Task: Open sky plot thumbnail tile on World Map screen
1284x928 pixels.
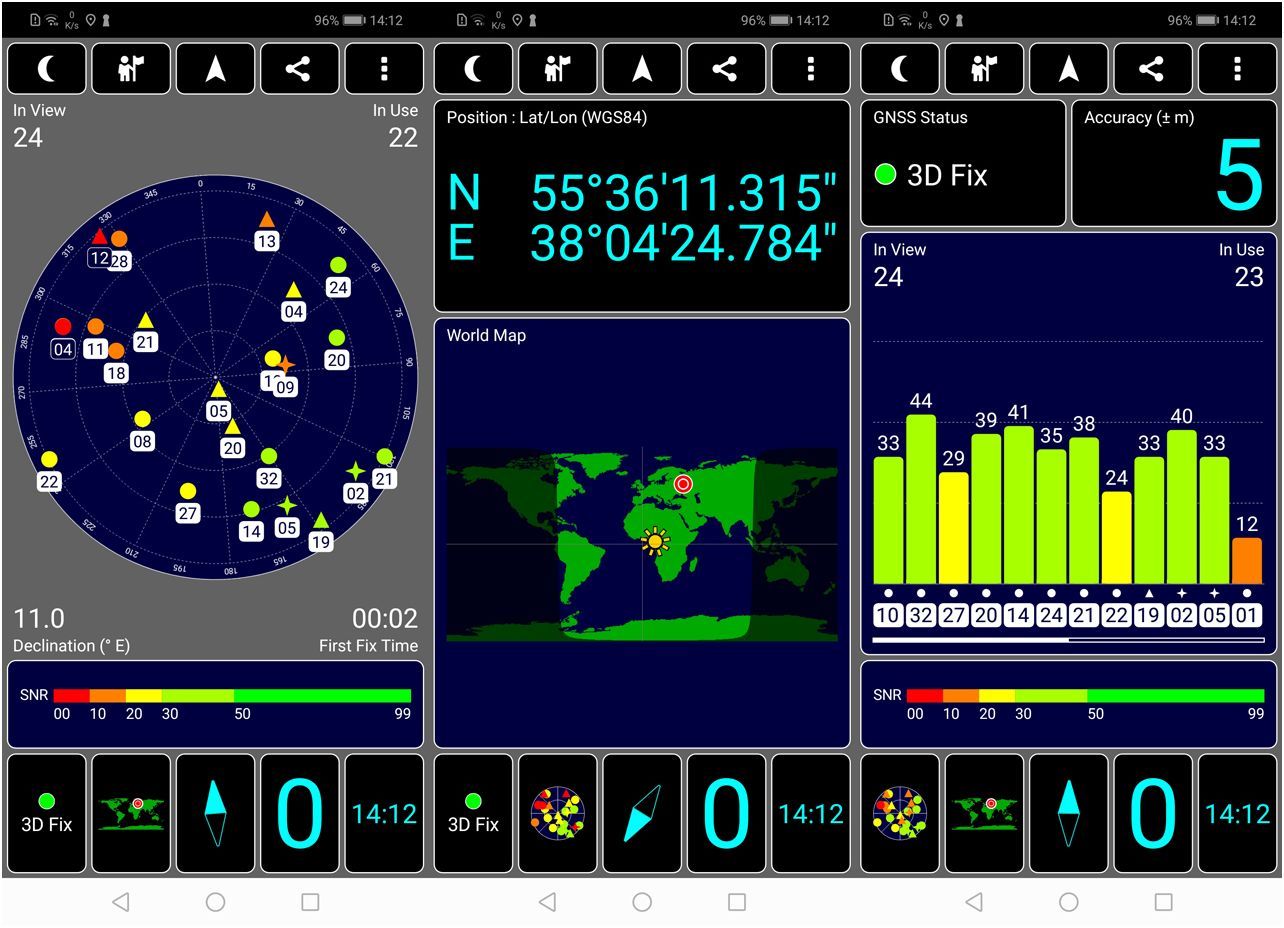Action: point(557,813)
